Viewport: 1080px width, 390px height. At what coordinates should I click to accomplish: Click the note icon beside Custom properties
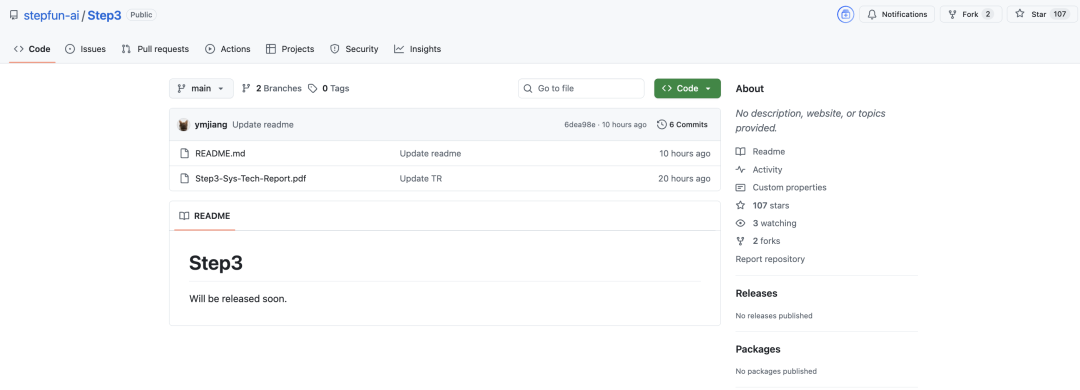click(x=740, y=187)
